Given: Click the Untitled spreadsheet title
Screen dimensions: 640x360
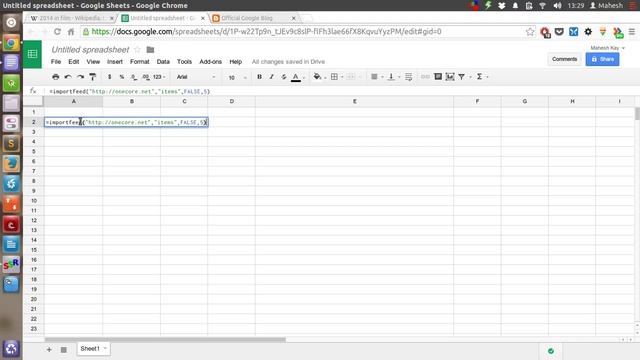Looking at the screenshot, I should click(90, 49).
